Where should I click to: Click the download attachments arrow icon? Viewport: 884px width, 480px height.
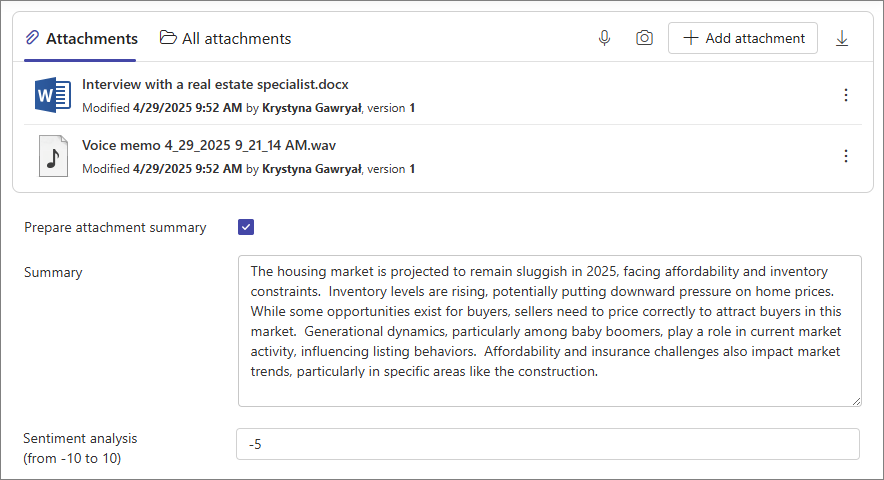click(842, 38)
